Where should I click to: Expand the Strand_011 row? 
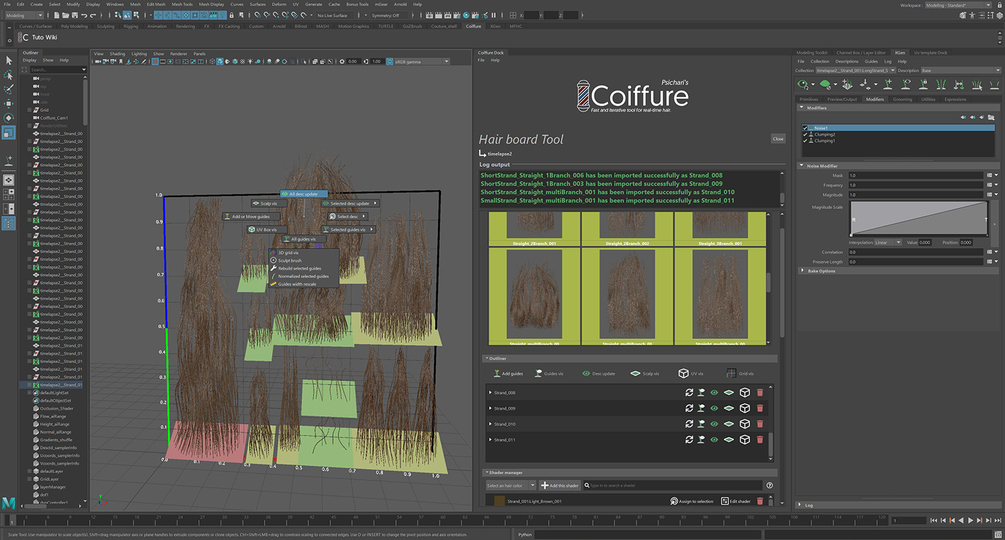point(490,439)
